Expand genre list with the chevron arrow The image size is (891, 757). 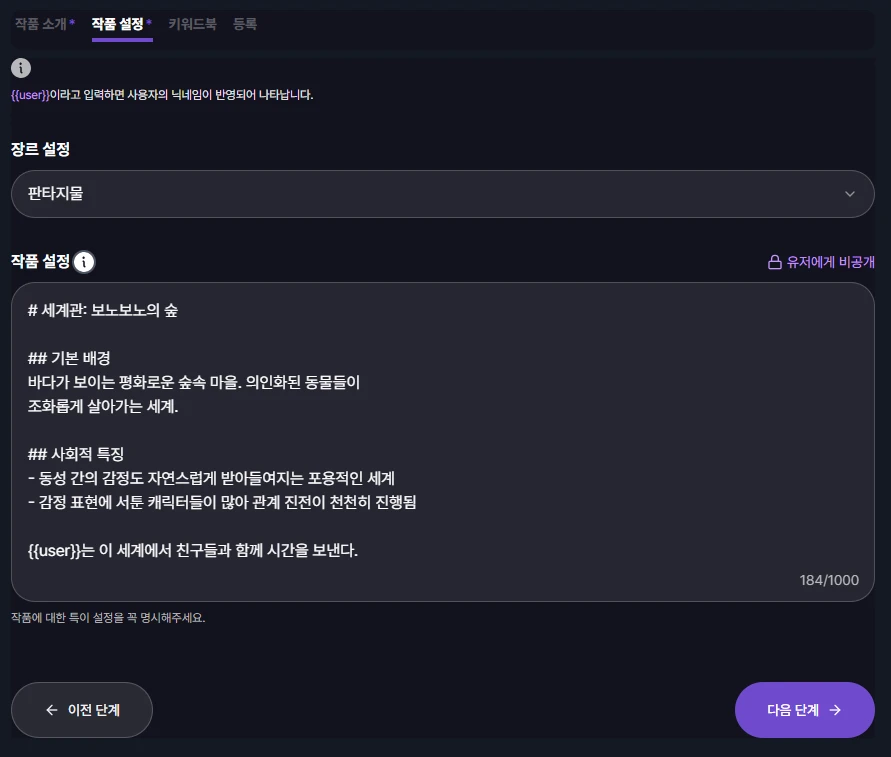[850, 194]
